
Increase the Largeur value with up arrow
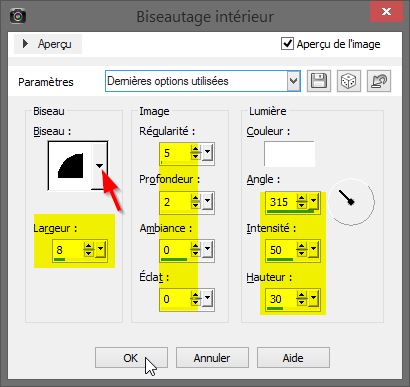click(88, 246)
